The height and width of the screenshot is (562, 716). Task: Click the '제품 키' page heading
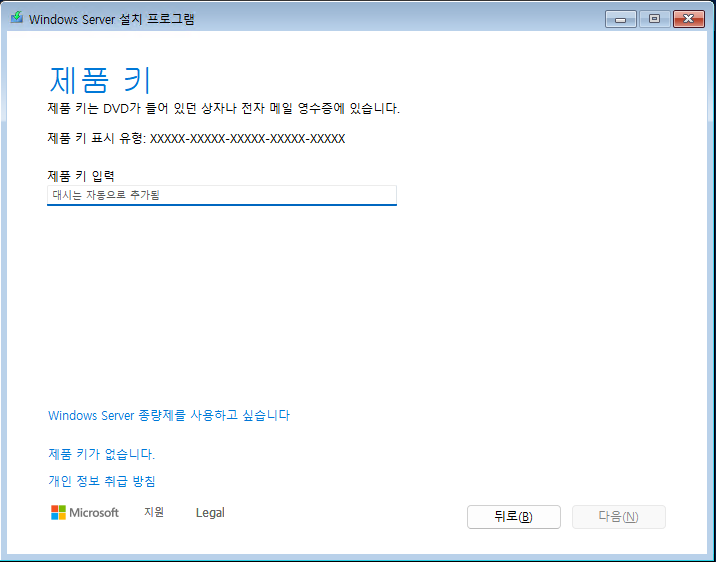100,80
